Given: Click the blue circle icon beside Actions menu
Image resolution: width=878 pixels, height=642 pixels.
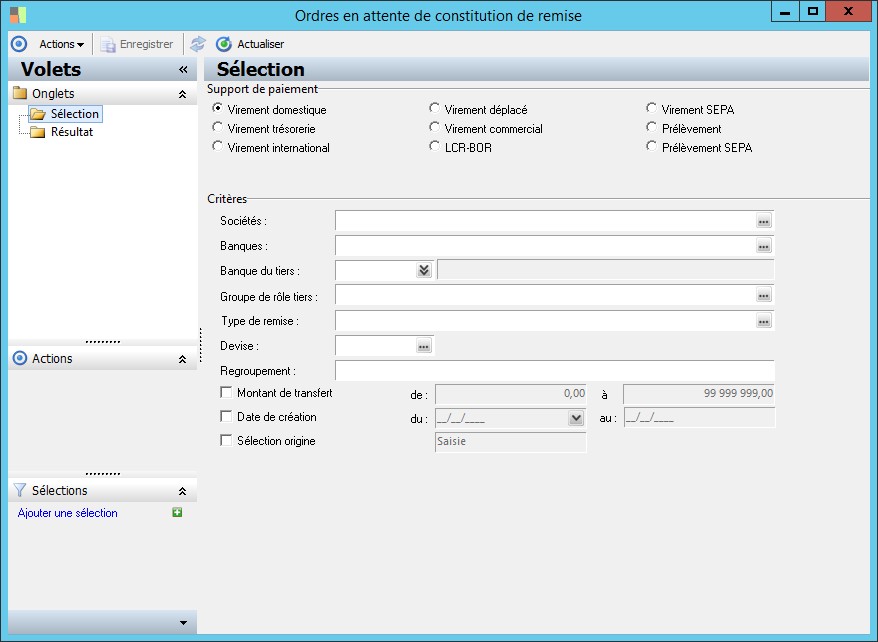Looking at the screenshot, I should click(x=19, y=44).
